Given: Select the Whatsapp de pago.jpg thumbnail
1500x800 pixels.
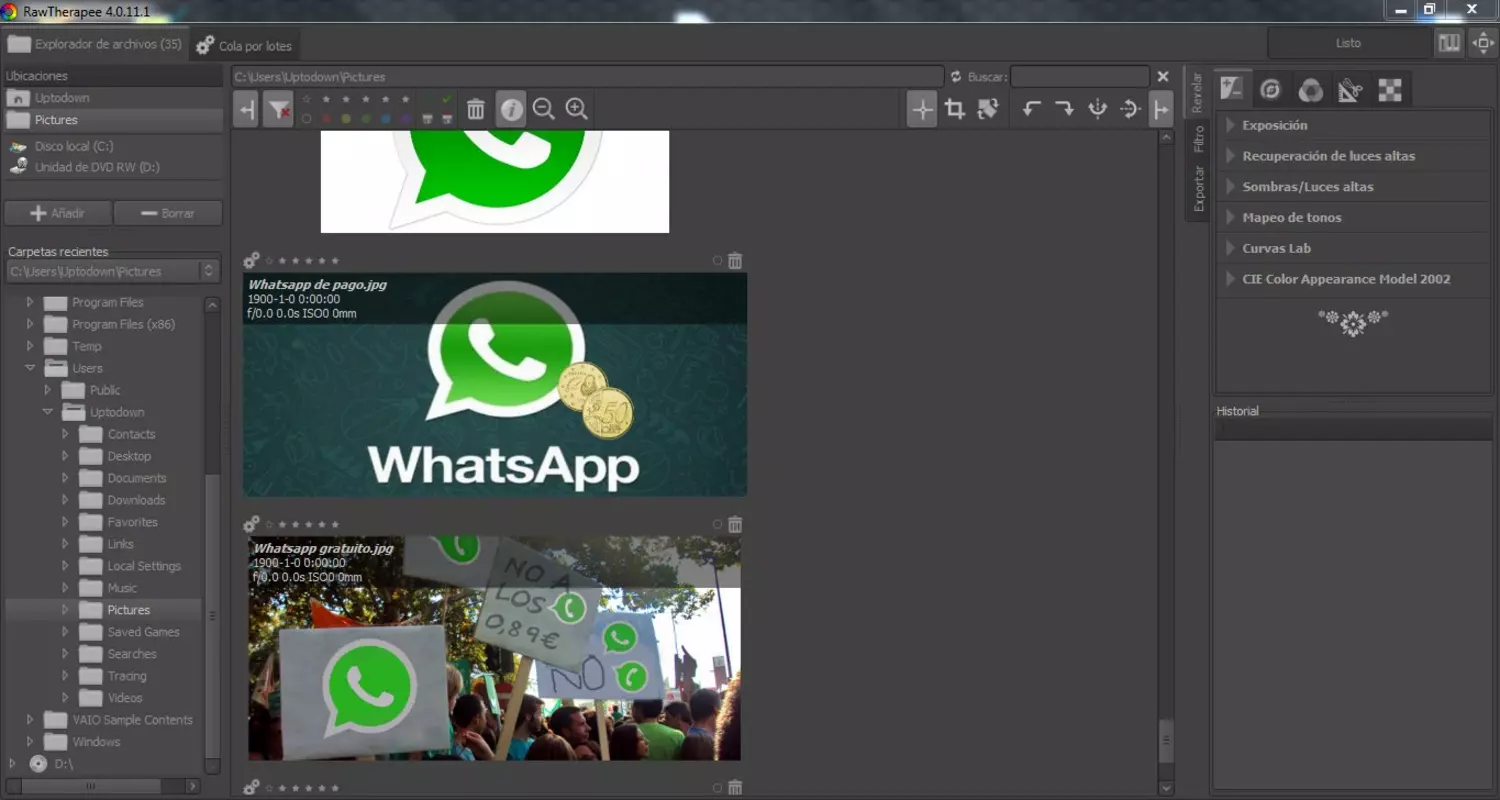Looking at the screenshot, I should click(495, 385).
